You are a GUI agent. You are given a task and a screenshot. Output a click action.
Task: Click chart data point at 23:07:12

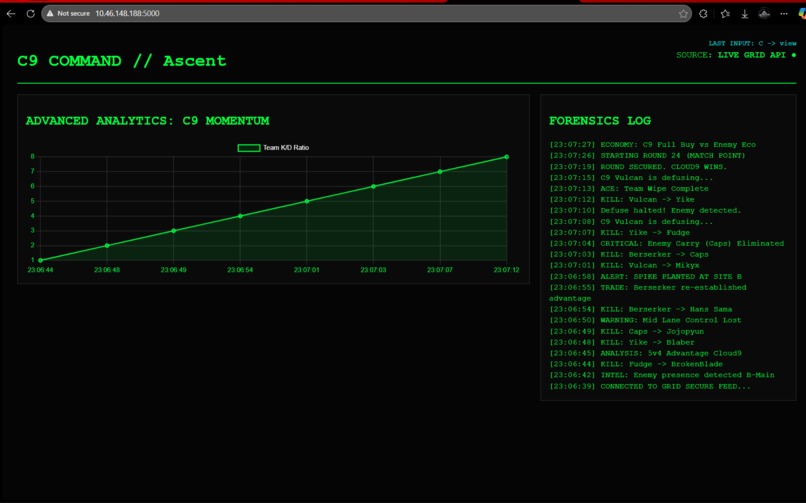(506, 157)
